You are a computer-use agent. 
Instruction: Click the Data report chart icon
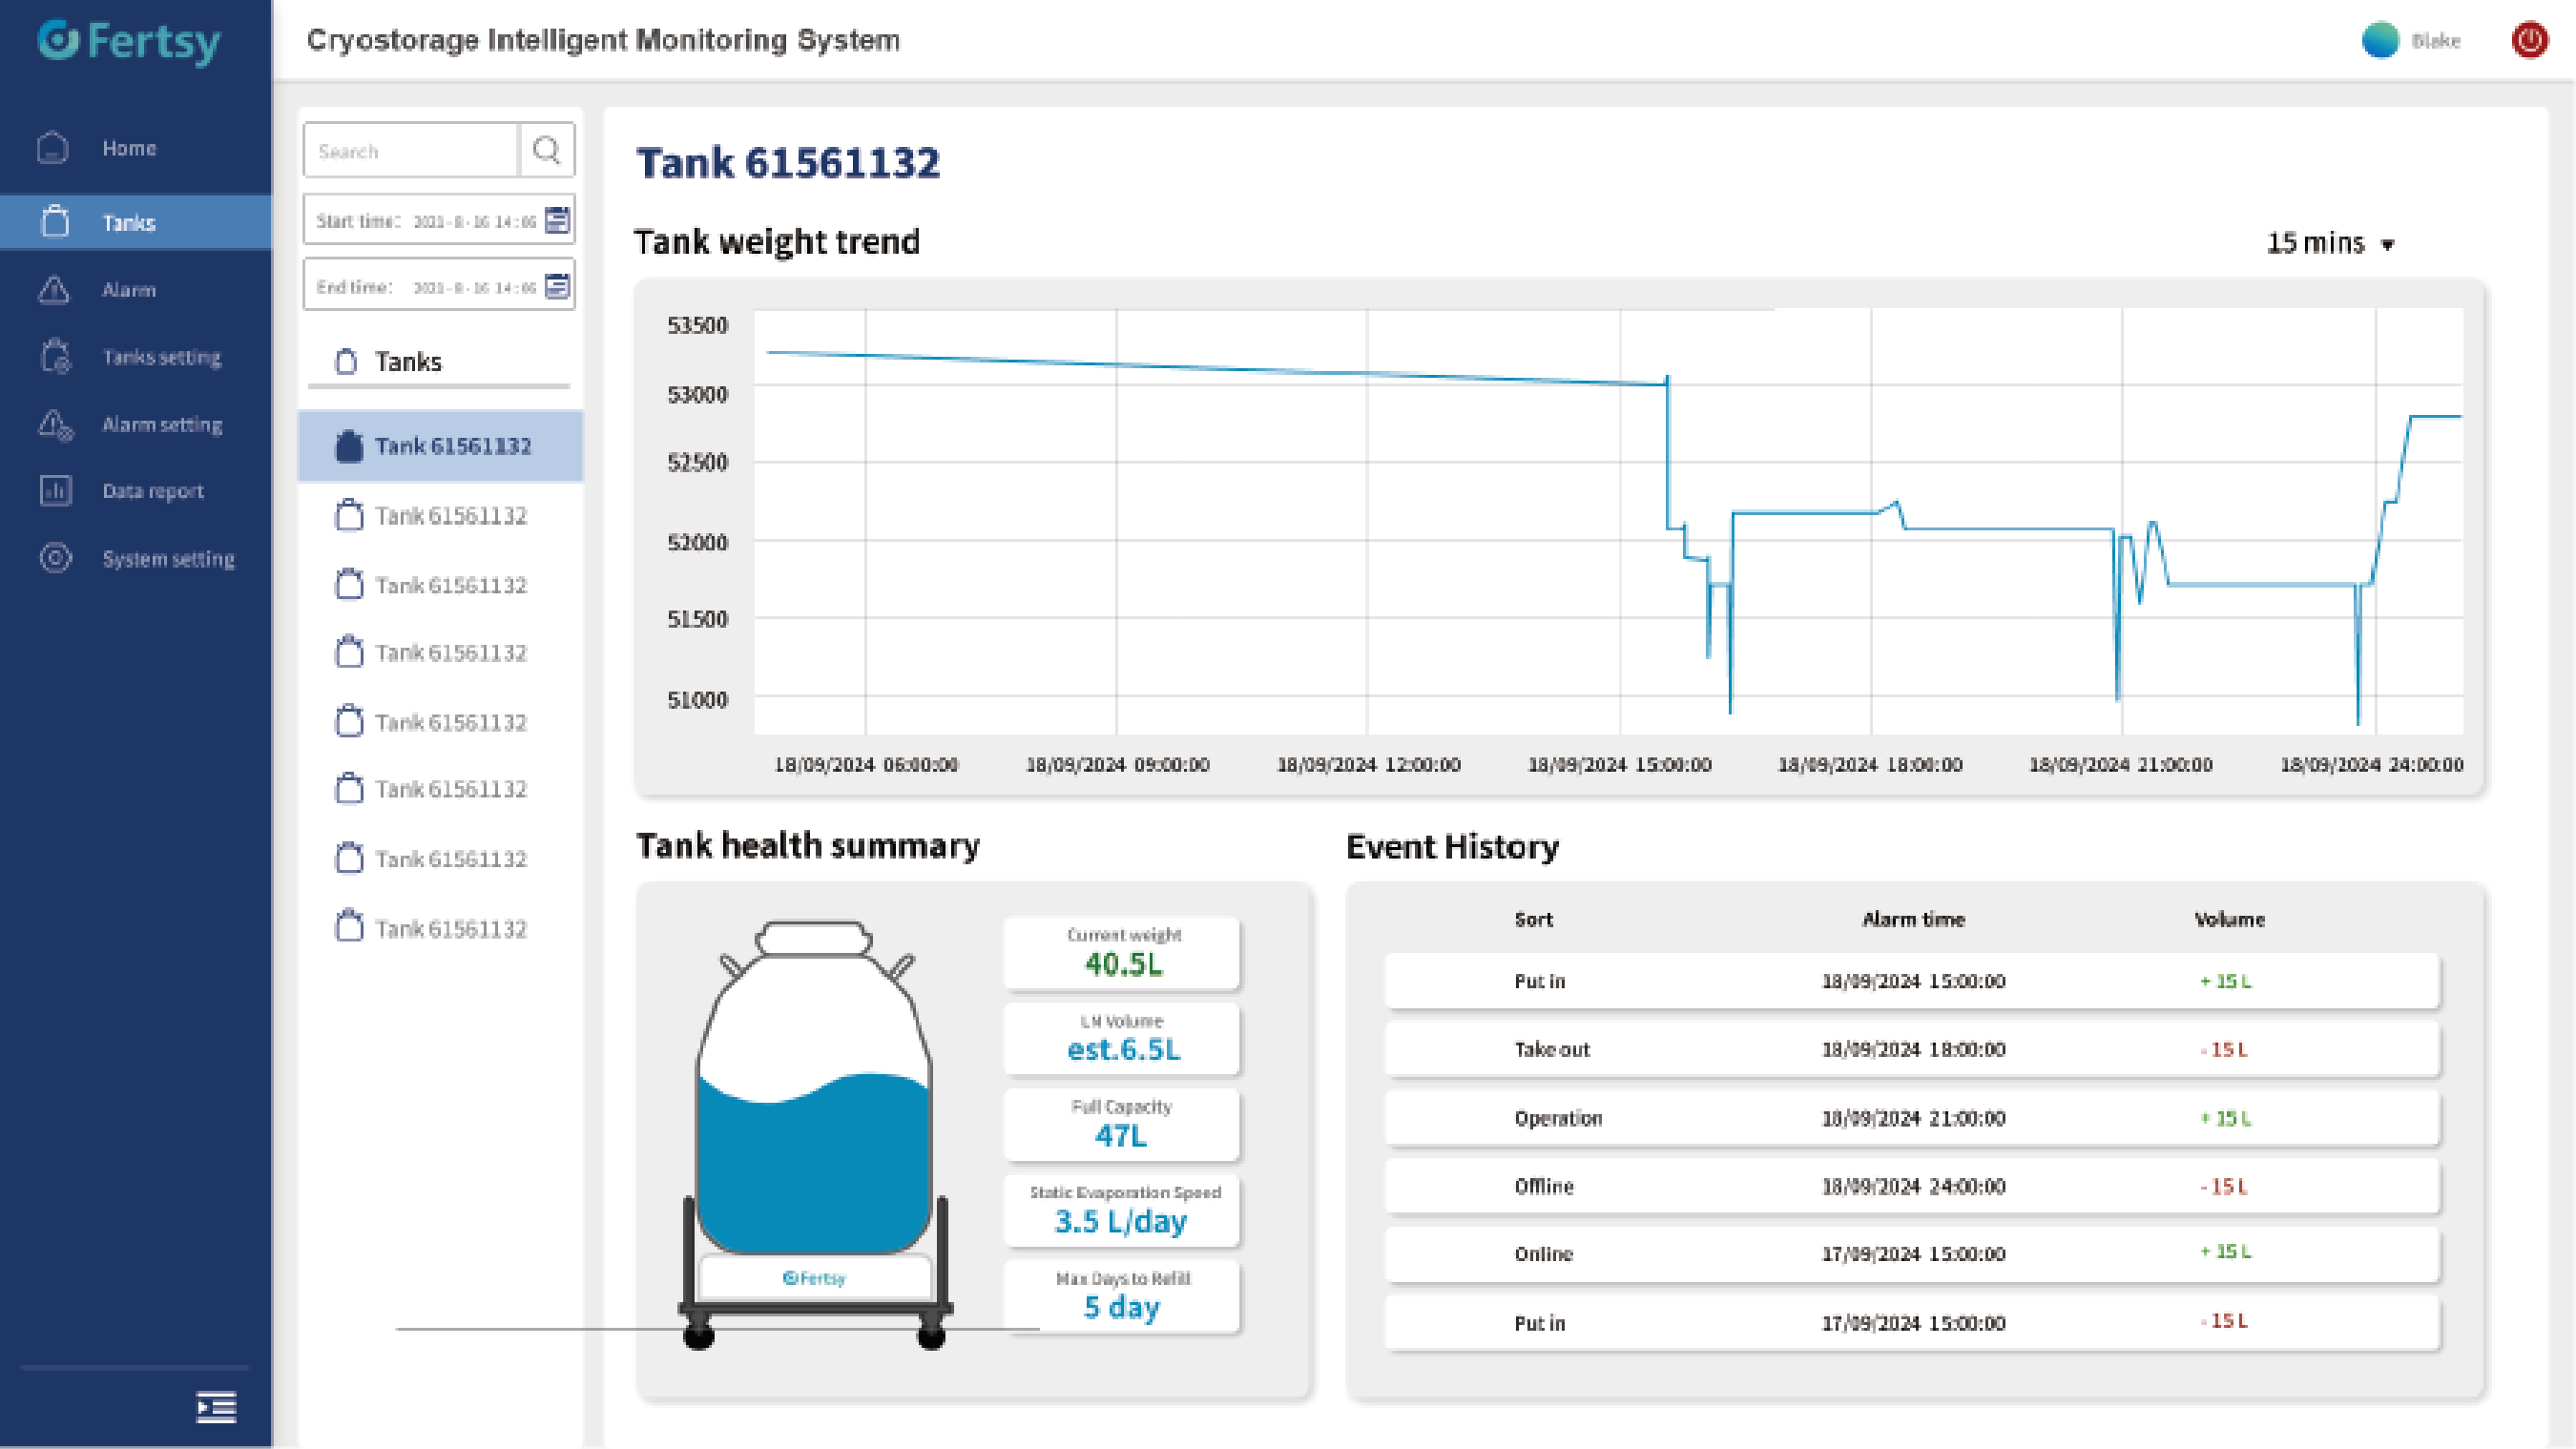[x=55, y=490]
